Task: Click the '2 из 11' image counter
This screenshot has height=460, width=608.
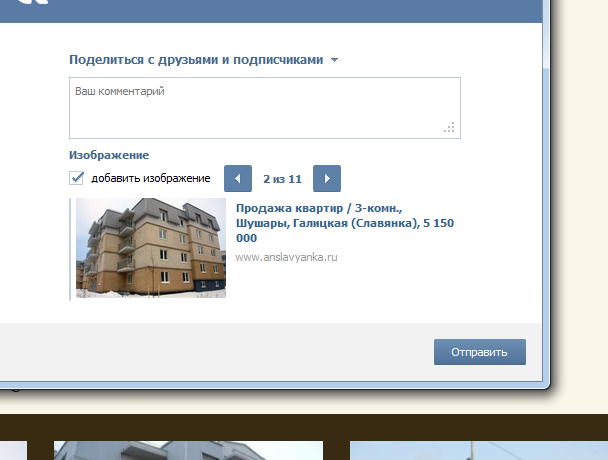Action: tap(282, 179)
